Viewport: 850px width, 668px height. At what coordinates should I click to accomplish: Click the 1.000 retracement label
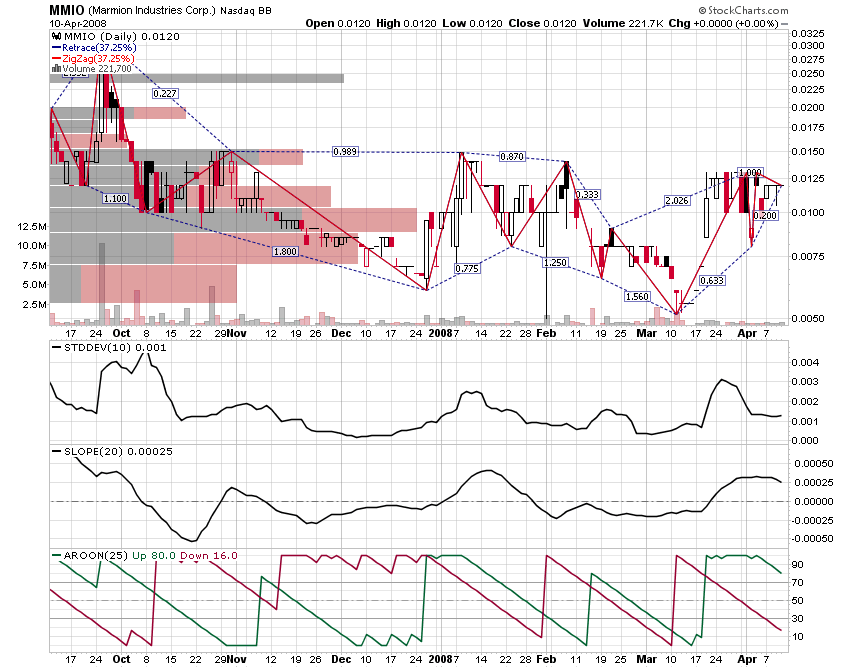pos(751,172)
